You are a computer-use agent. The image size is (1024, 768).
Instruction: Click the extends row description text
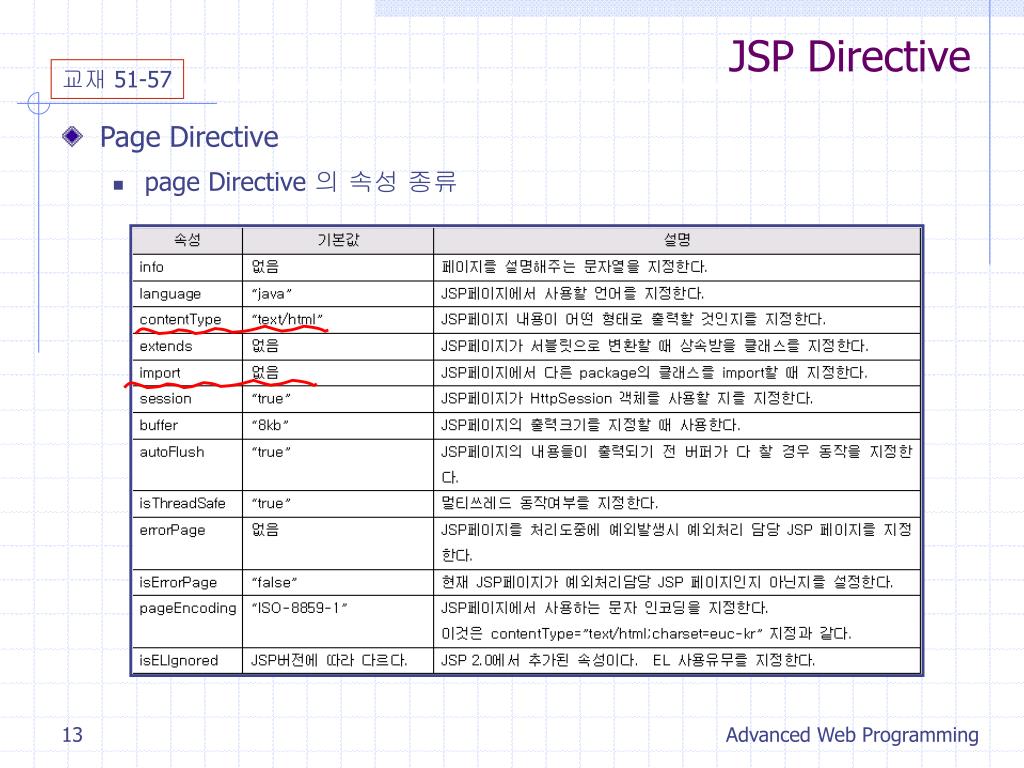pyautogui.click(x=654, y=345)
